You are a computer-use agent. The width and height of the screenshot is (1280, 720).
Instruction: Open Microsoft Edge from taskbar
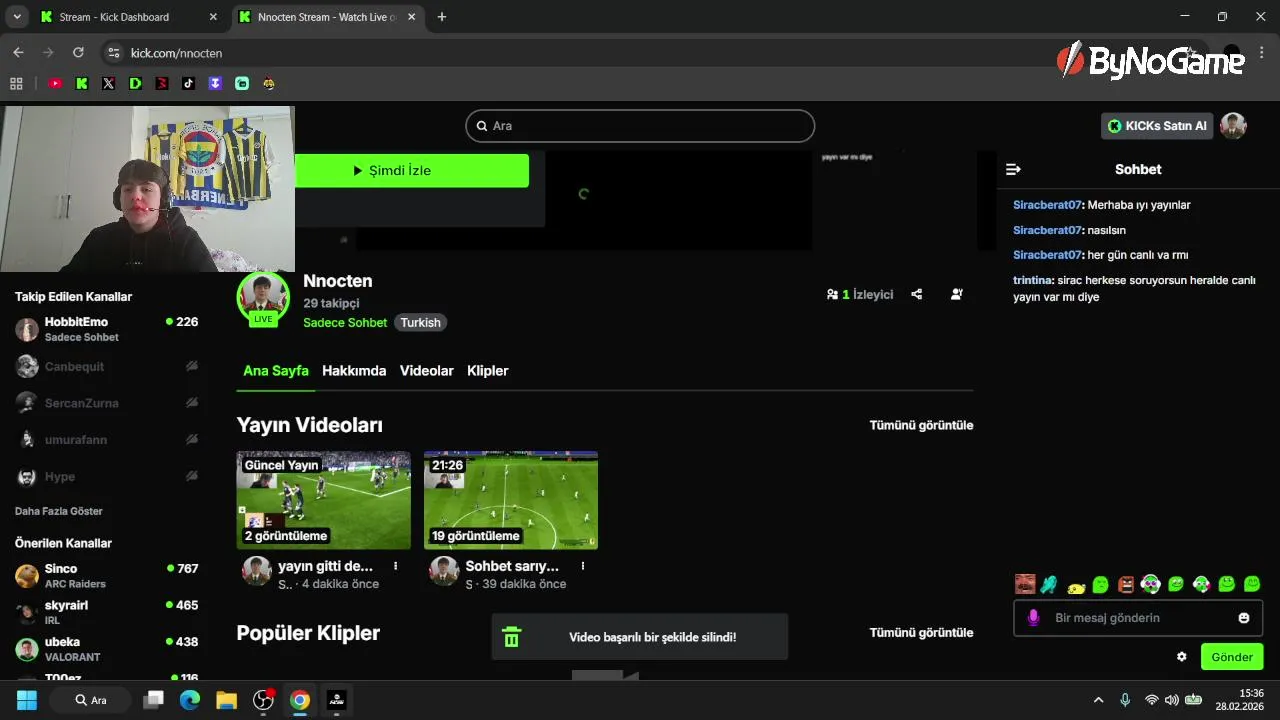pos(190,700)
